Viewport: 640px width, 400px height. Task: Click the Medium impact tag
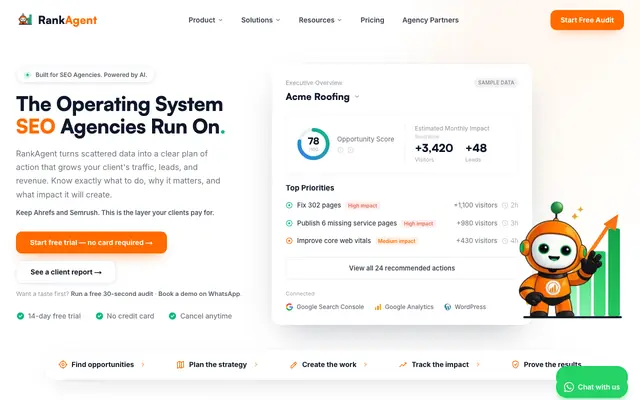tap(396, 241)
